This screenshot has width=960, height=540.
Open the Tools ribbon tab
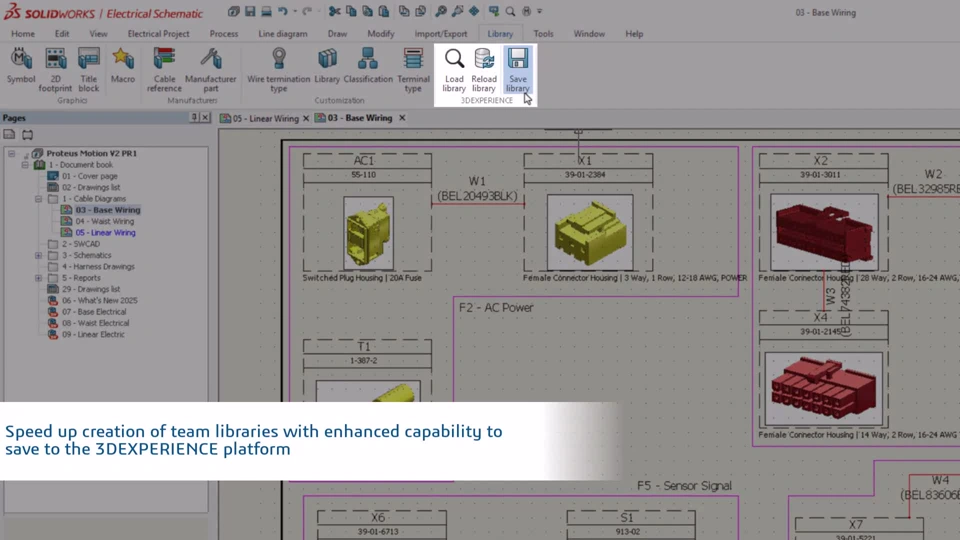tap(543, 34)
